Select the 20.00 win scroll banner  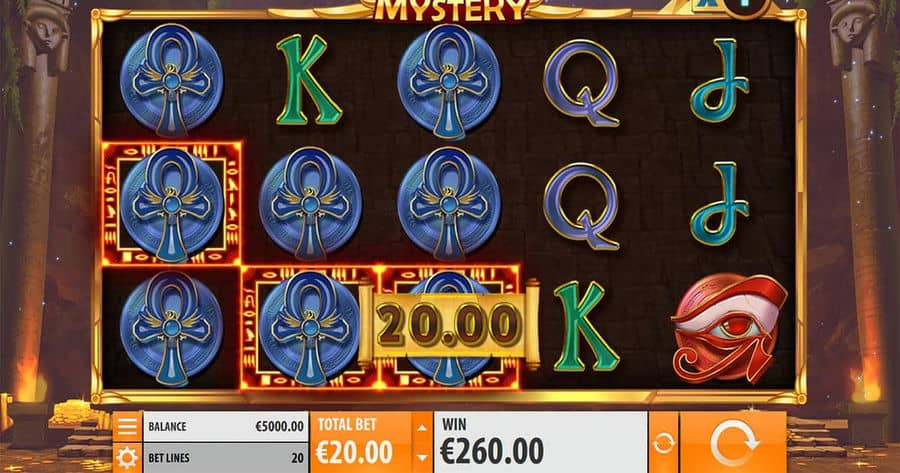(x=450, y=324)
